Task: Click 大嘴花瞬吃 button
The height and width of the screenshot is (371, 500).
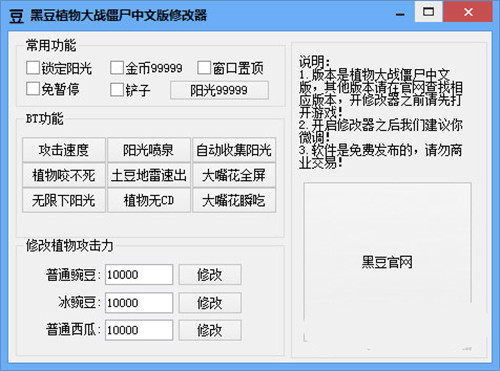Action: (x=234, y=200)
